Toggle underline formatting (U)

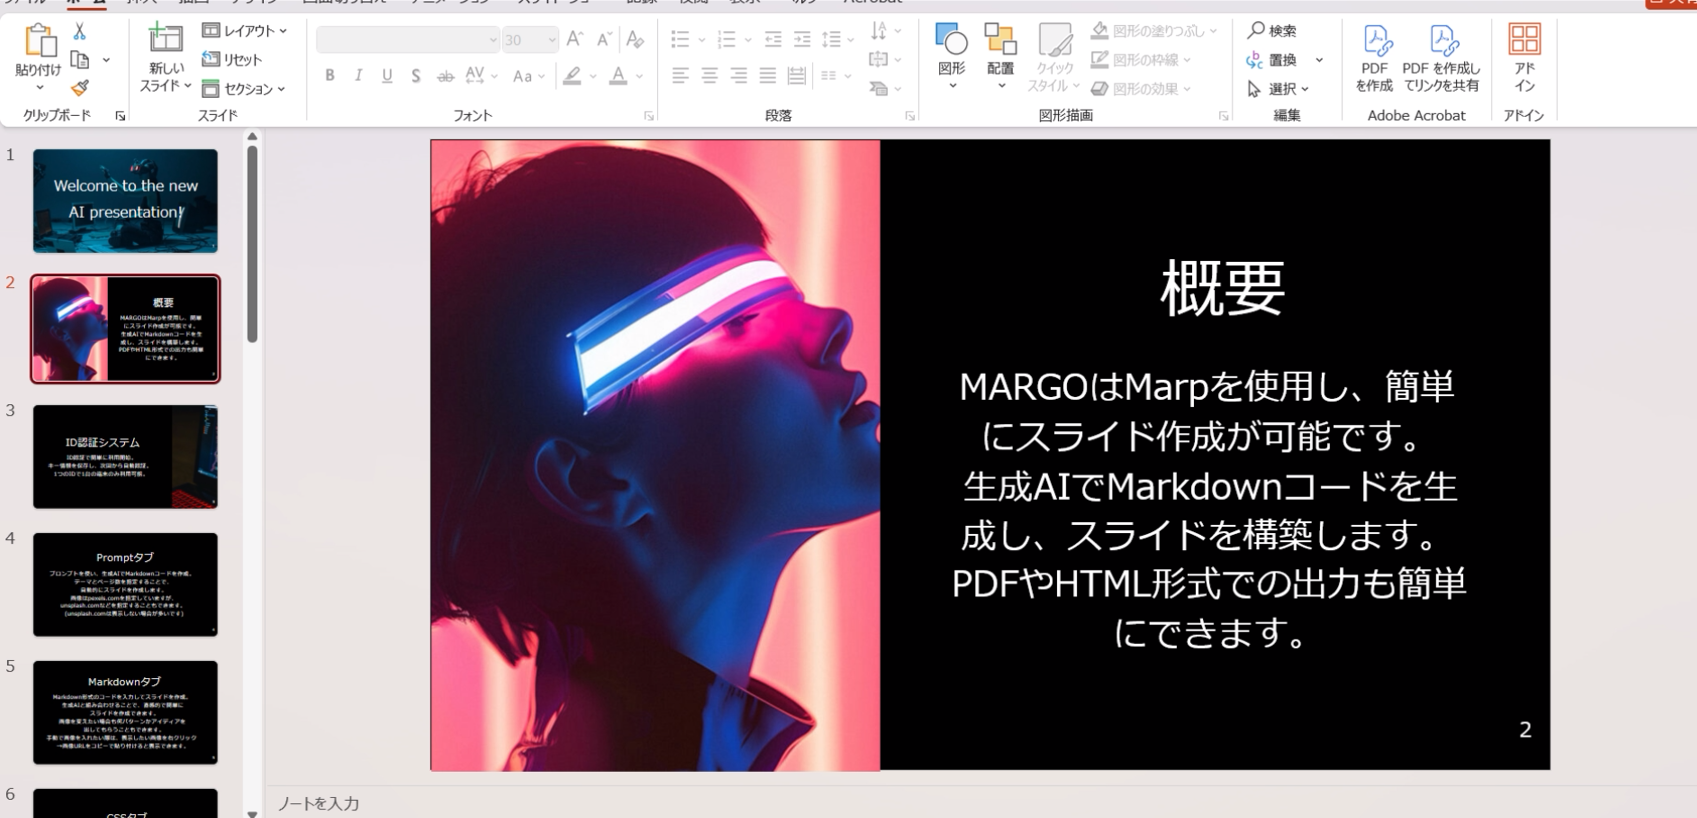387,76
